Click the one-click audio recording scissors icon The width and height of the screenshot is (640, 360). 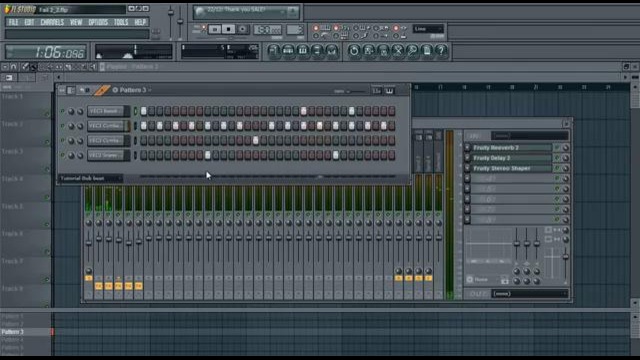click(398, 51)
